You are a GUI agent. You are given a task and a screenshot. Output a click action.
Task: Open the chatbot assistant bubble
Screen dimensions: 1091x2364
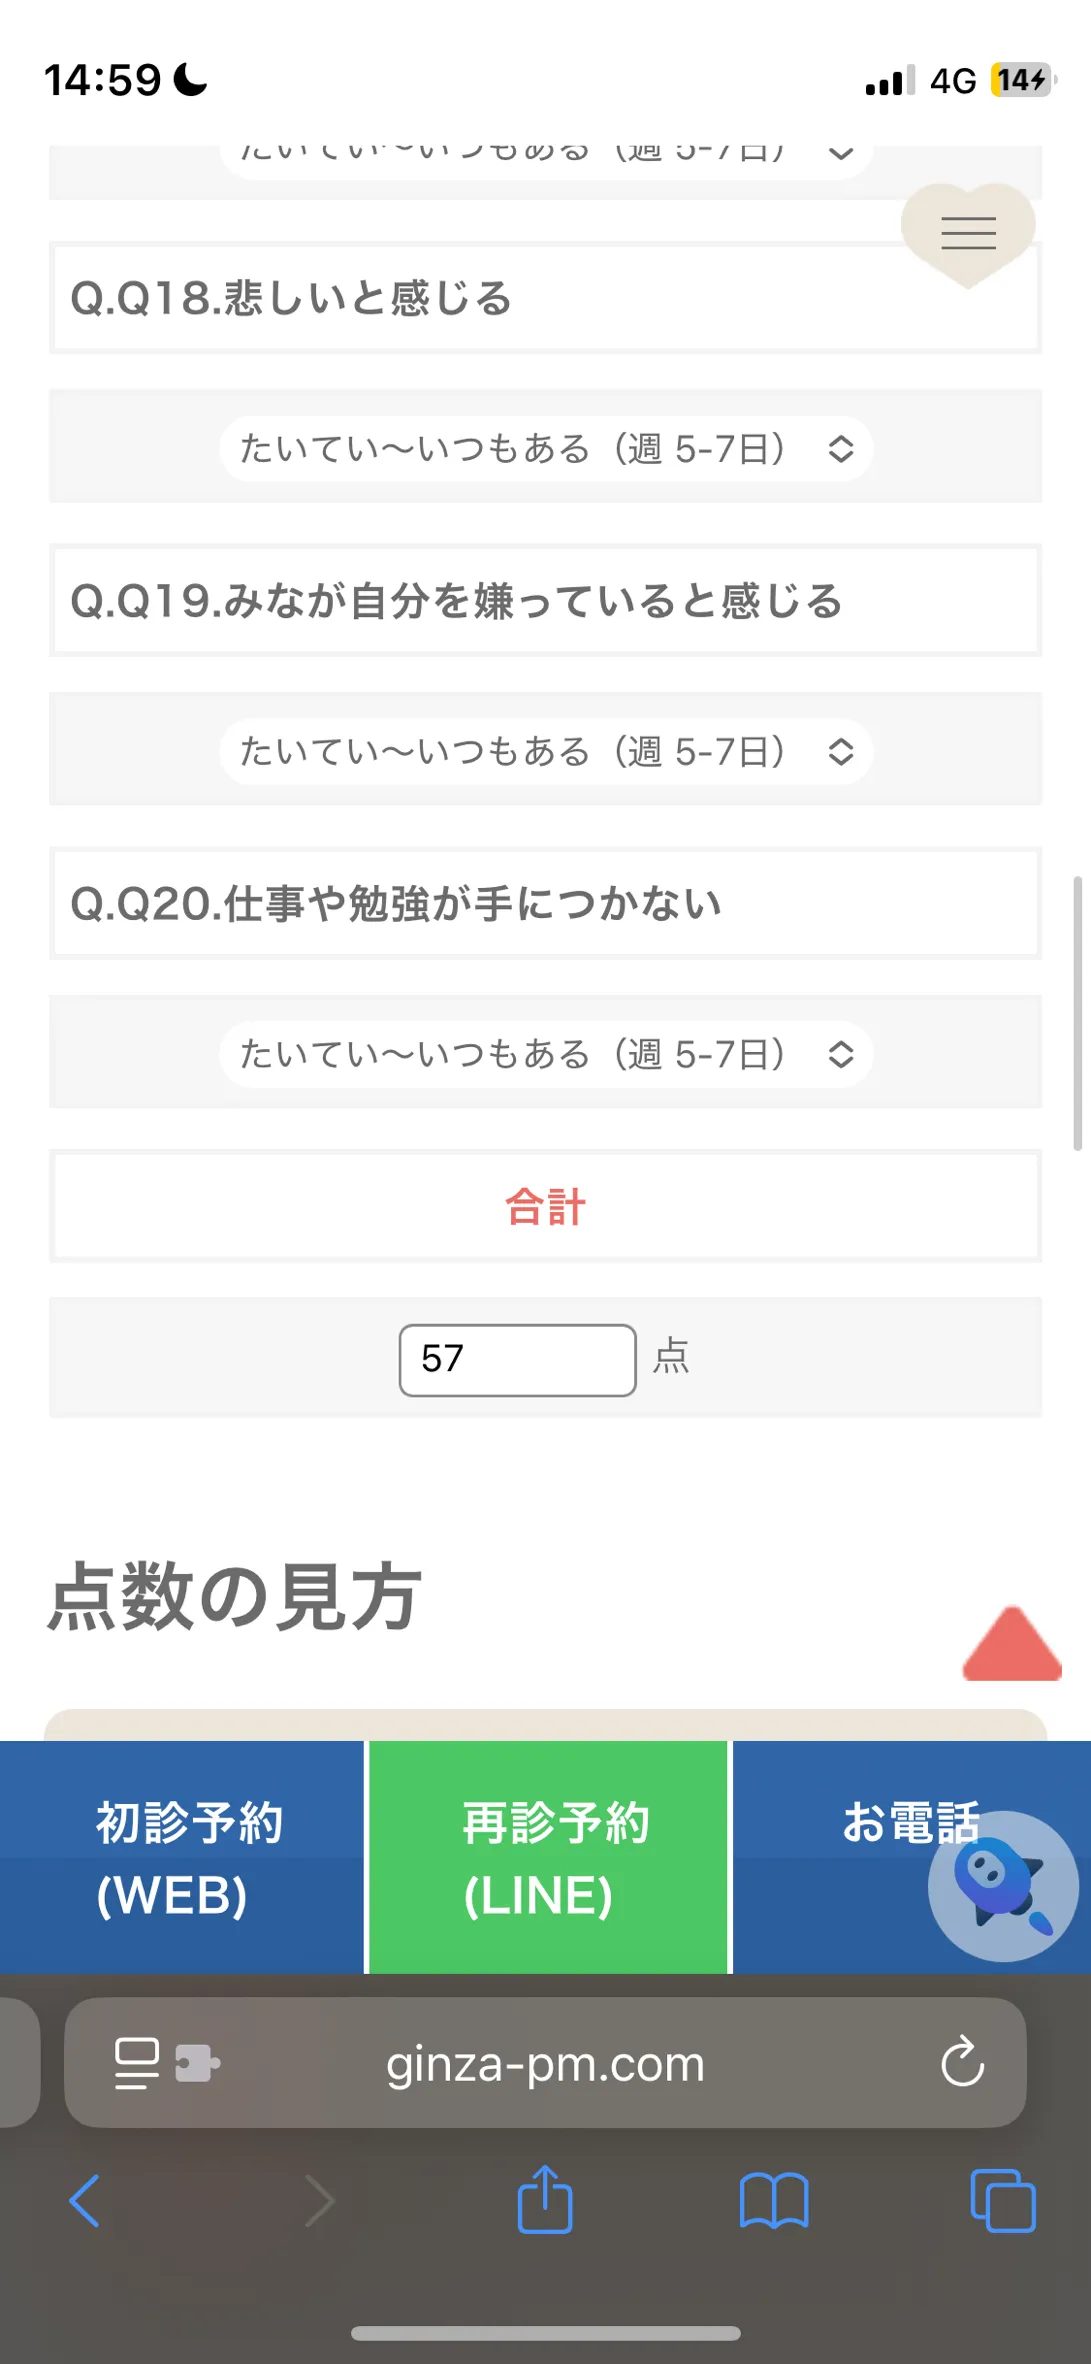click(1003, 1886)
